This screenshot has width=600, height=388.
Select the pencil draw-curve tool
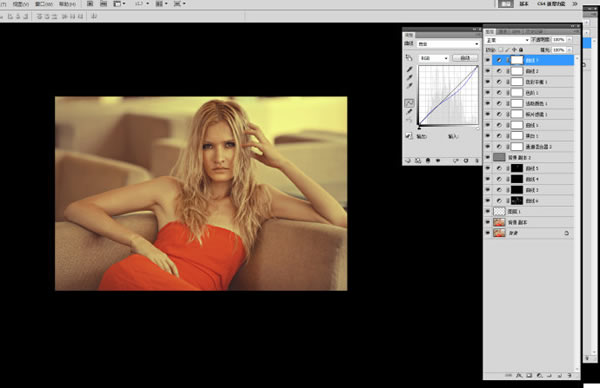click(409, 112)
